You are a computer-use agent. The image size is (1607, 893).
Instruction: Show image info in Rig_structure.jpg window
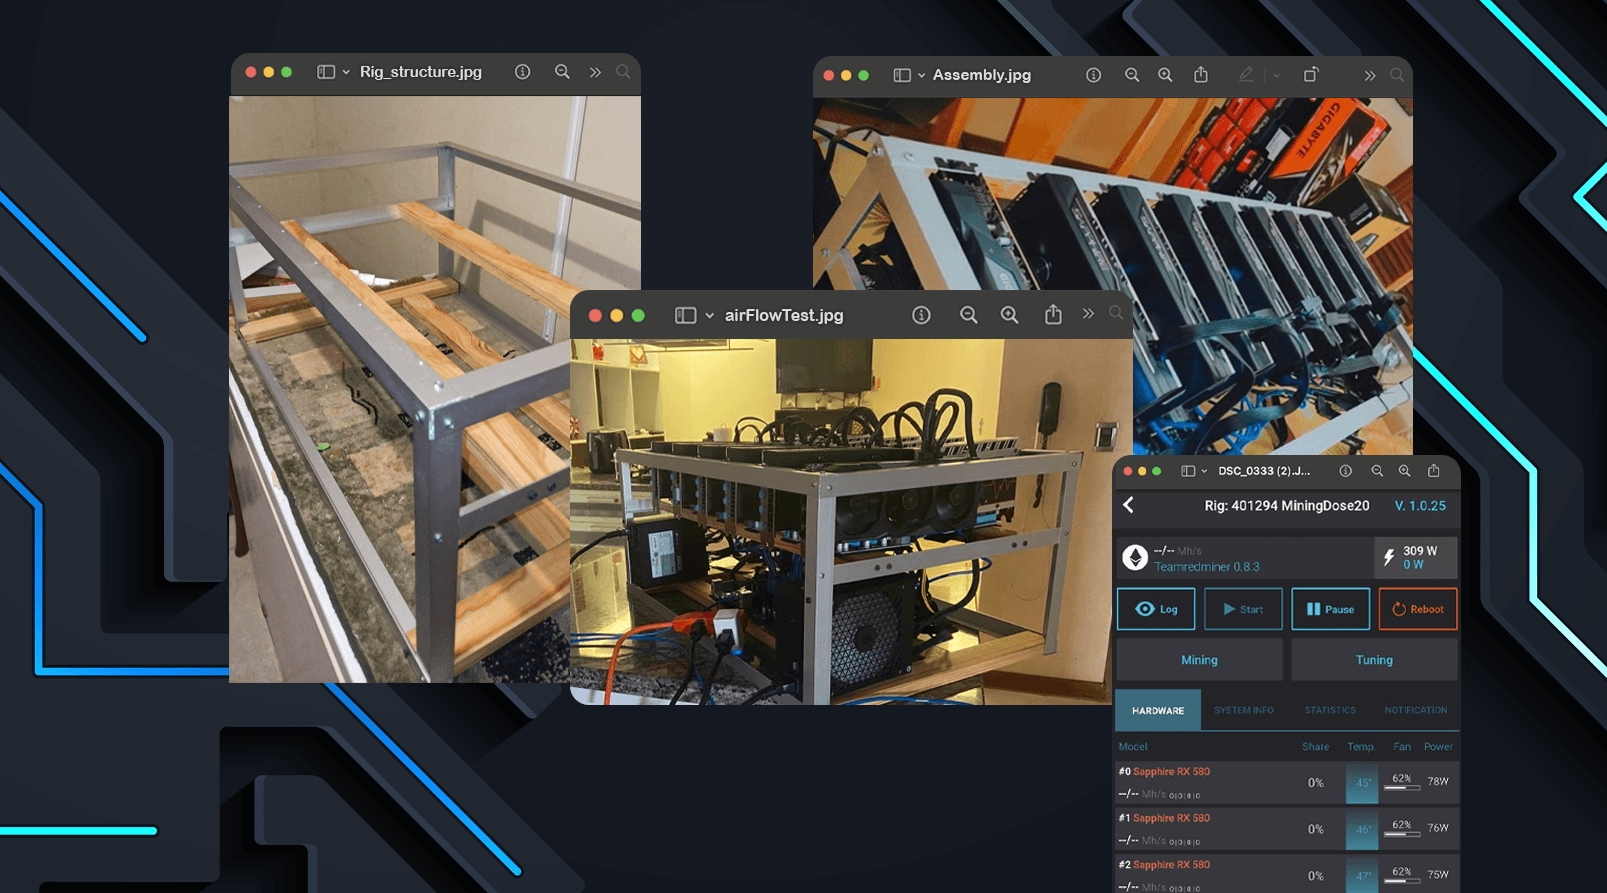pyautogui.click(x=522, y=72)
